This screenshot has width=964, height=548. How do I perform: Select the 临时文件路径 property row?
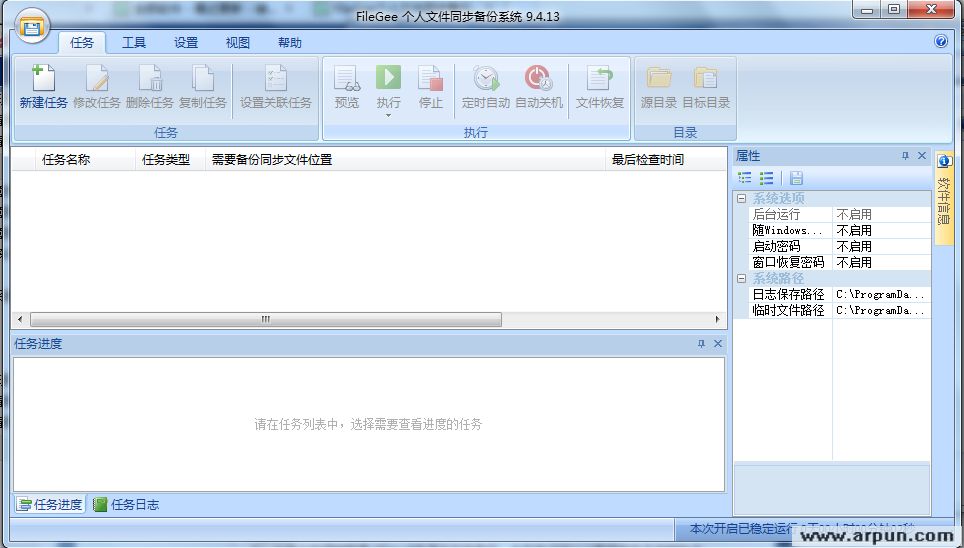pyautogui.click(x=839, y=311)
